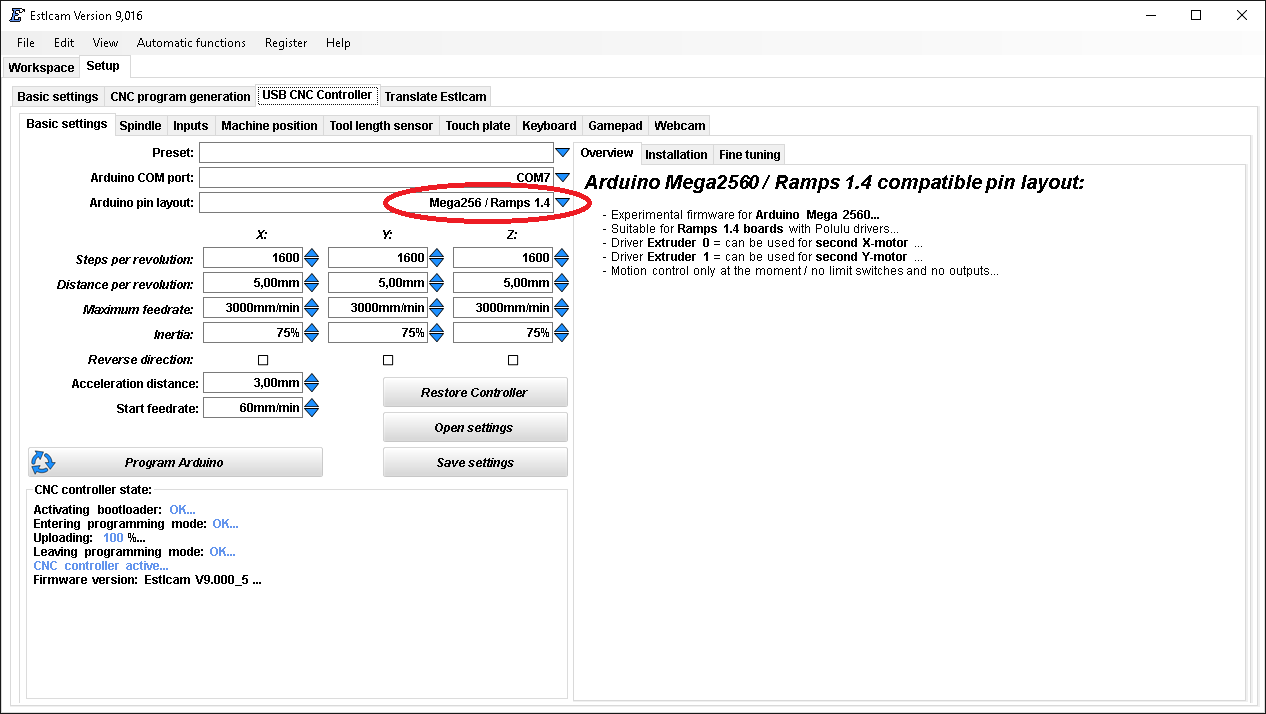This screenshot has width=1266, height=714.
Task: Enable Reverse direction for Z axis
Action: pyautogui.click(x=513, y=360)
